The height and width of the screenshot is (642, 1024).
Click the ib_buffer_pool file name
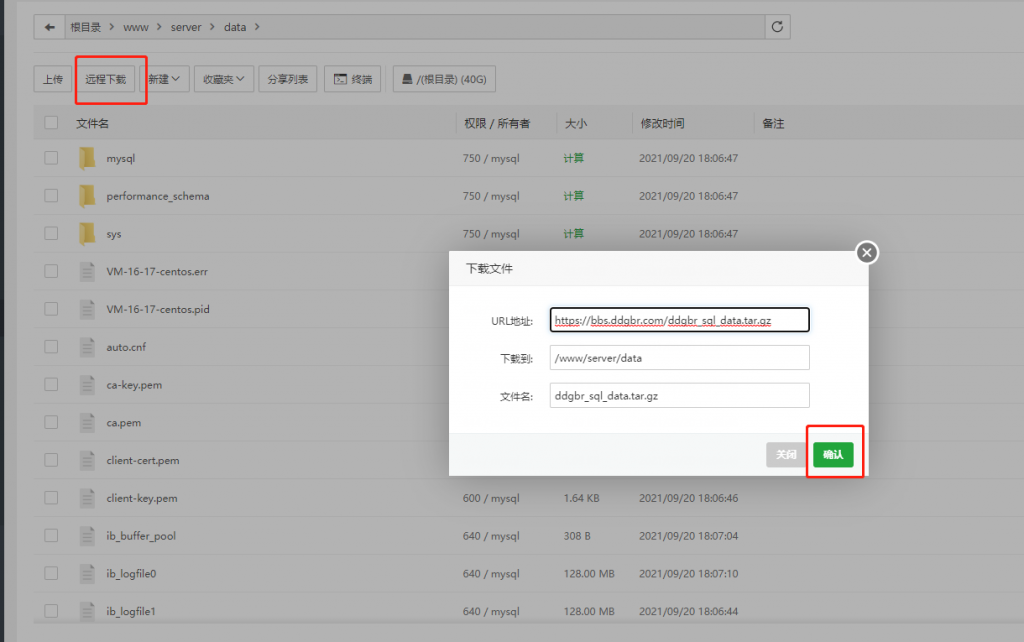pyautogui.click(x=141, y=536)
